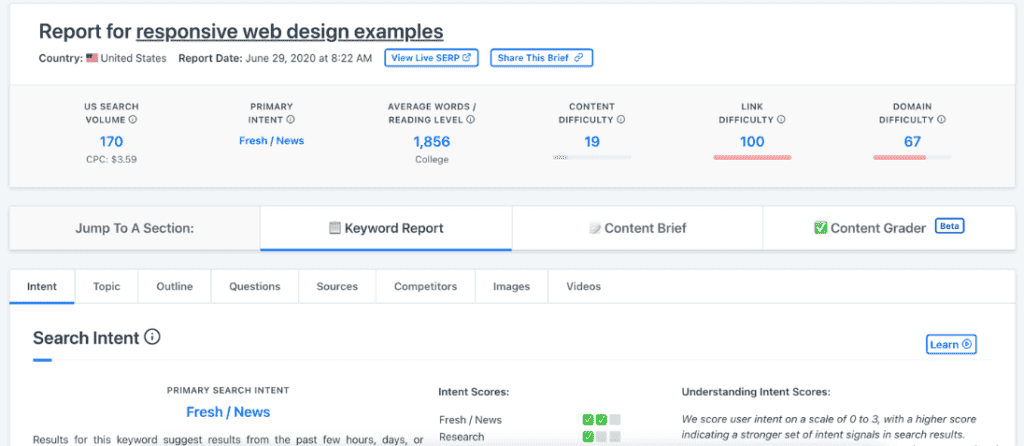Click the Research label in Intent Scores
The height and width of the screenshot is (446, 1024).
coord(462,437)
